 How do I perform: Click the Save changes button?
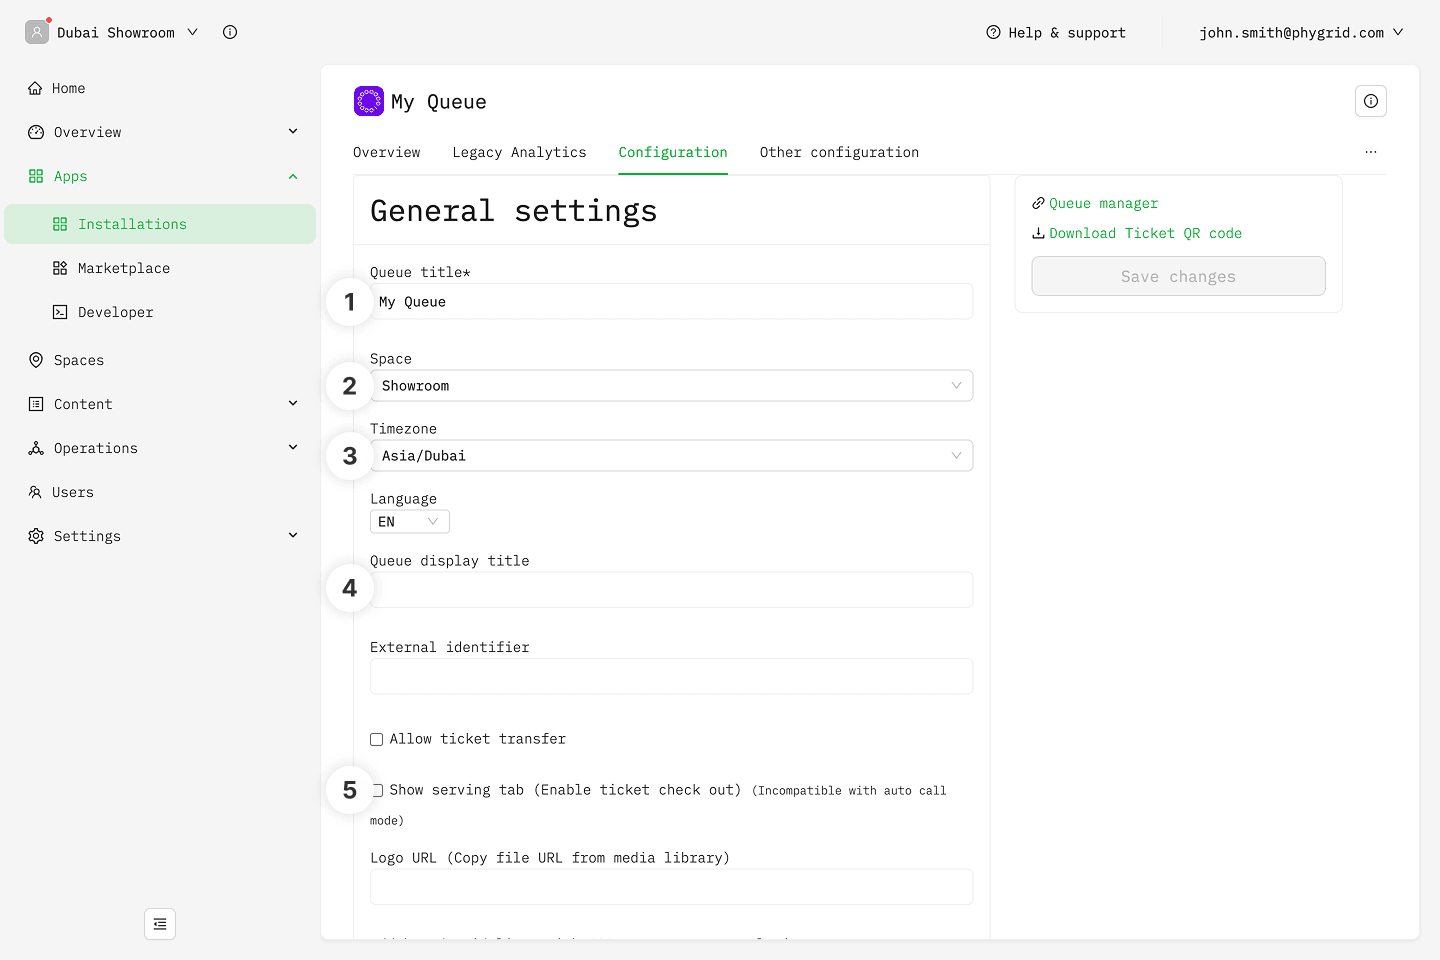pos(1178,276)
